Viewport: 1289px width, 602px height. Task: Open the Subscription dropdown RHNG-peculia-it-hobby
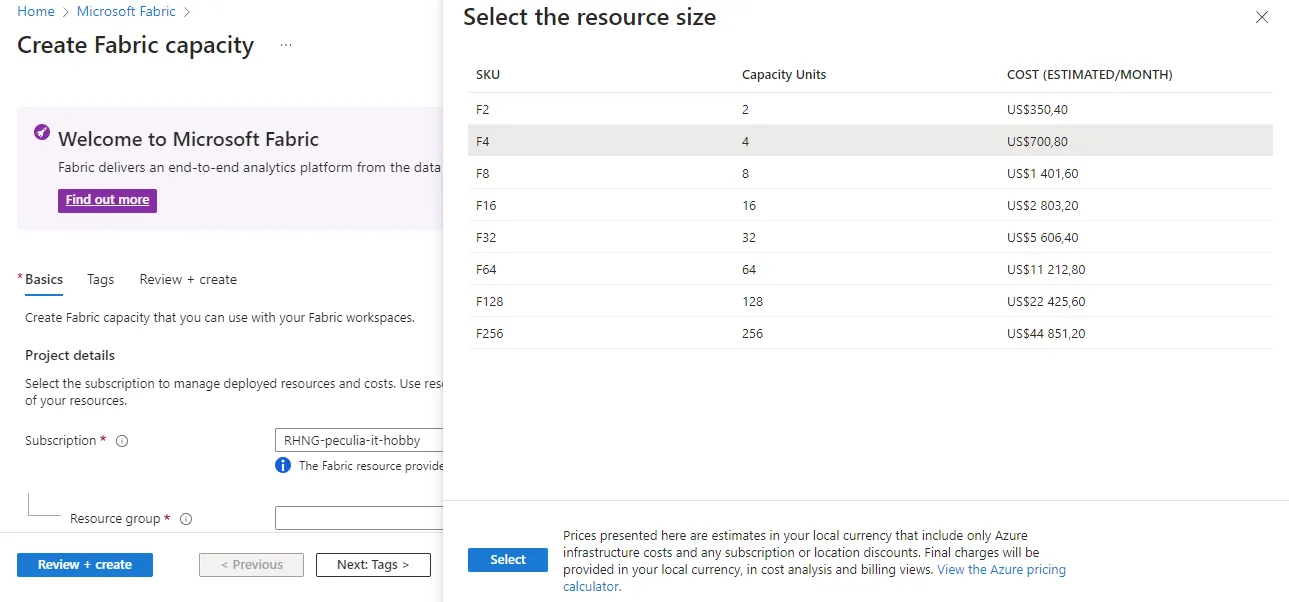click(x=359, y=440)
